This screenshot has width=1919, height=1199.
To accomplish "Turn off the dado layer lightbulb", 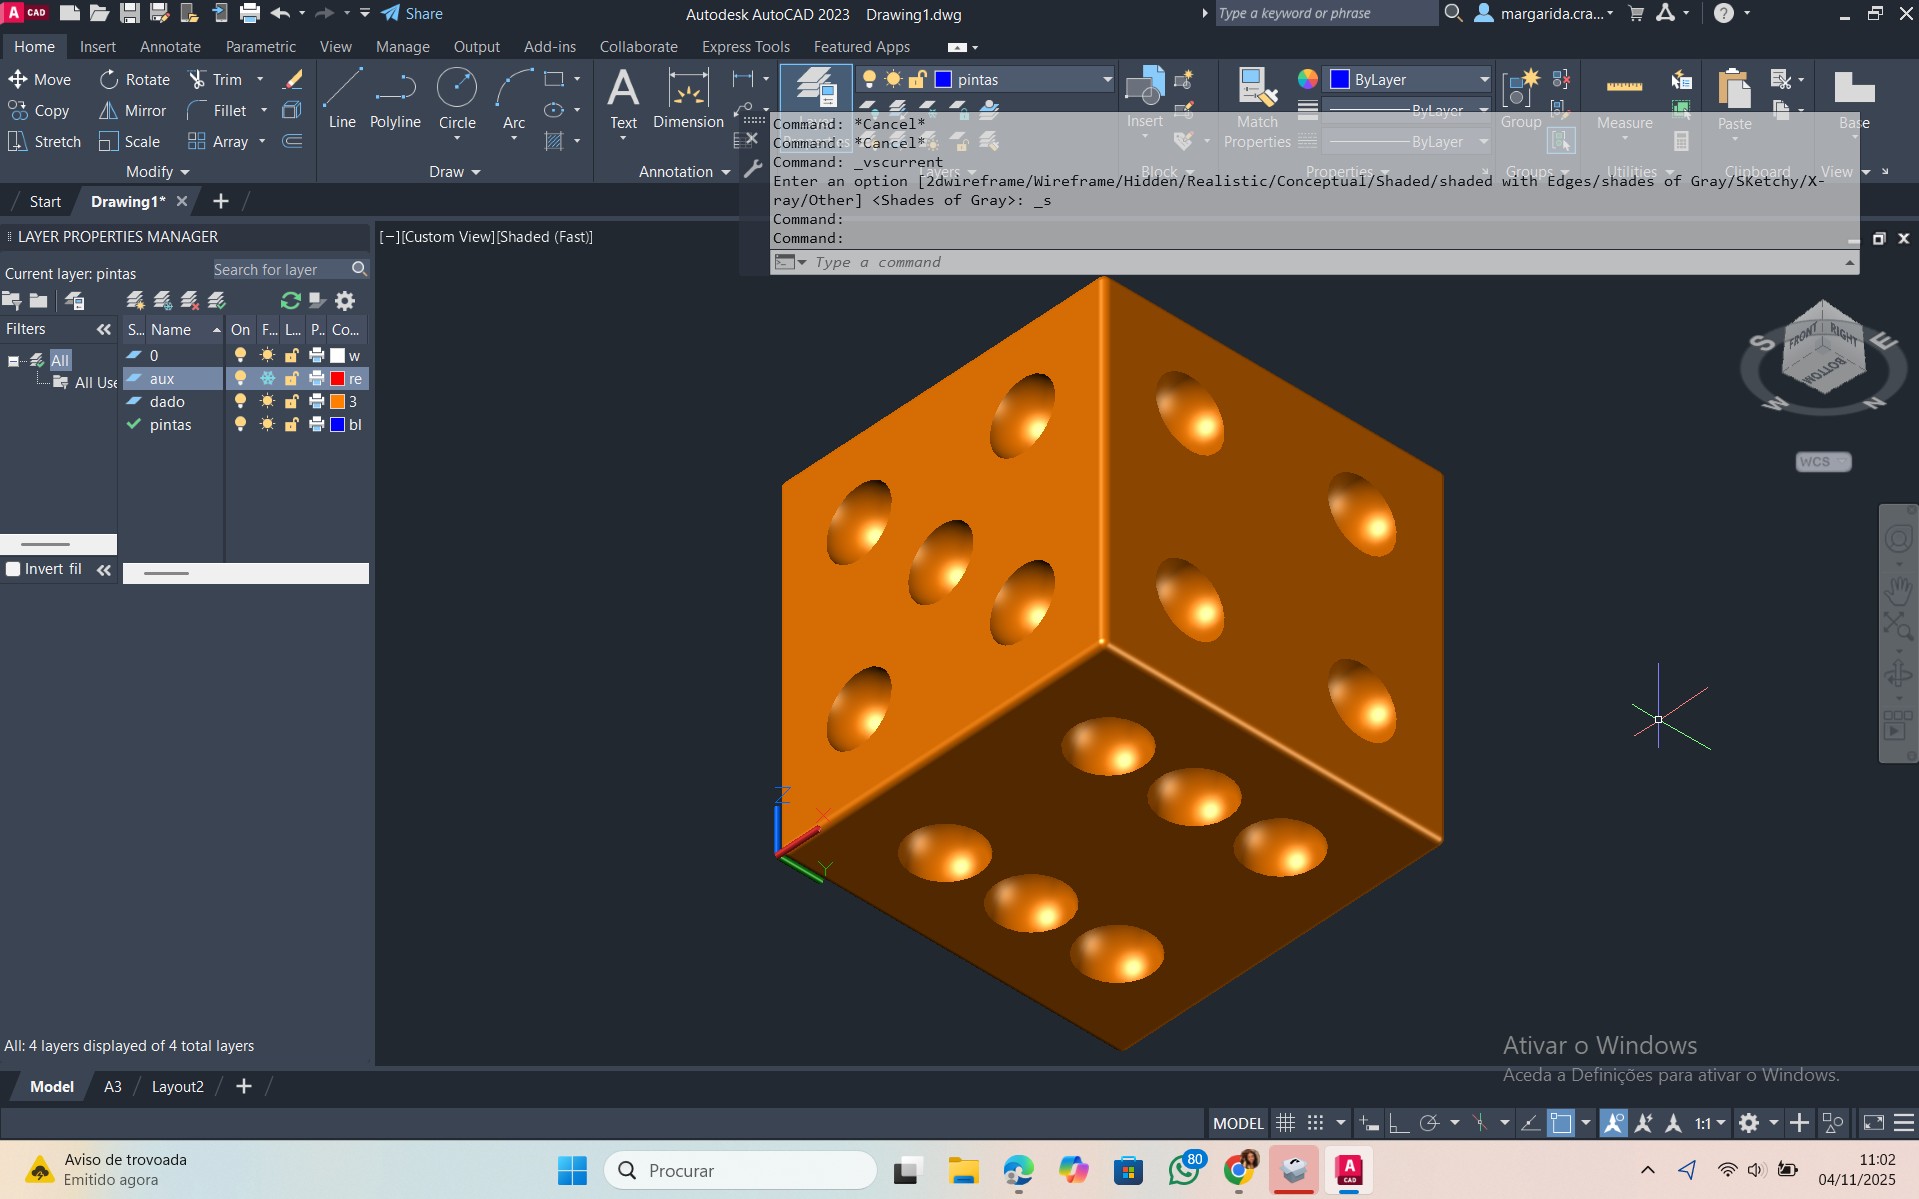I will [x=240, y=402].
